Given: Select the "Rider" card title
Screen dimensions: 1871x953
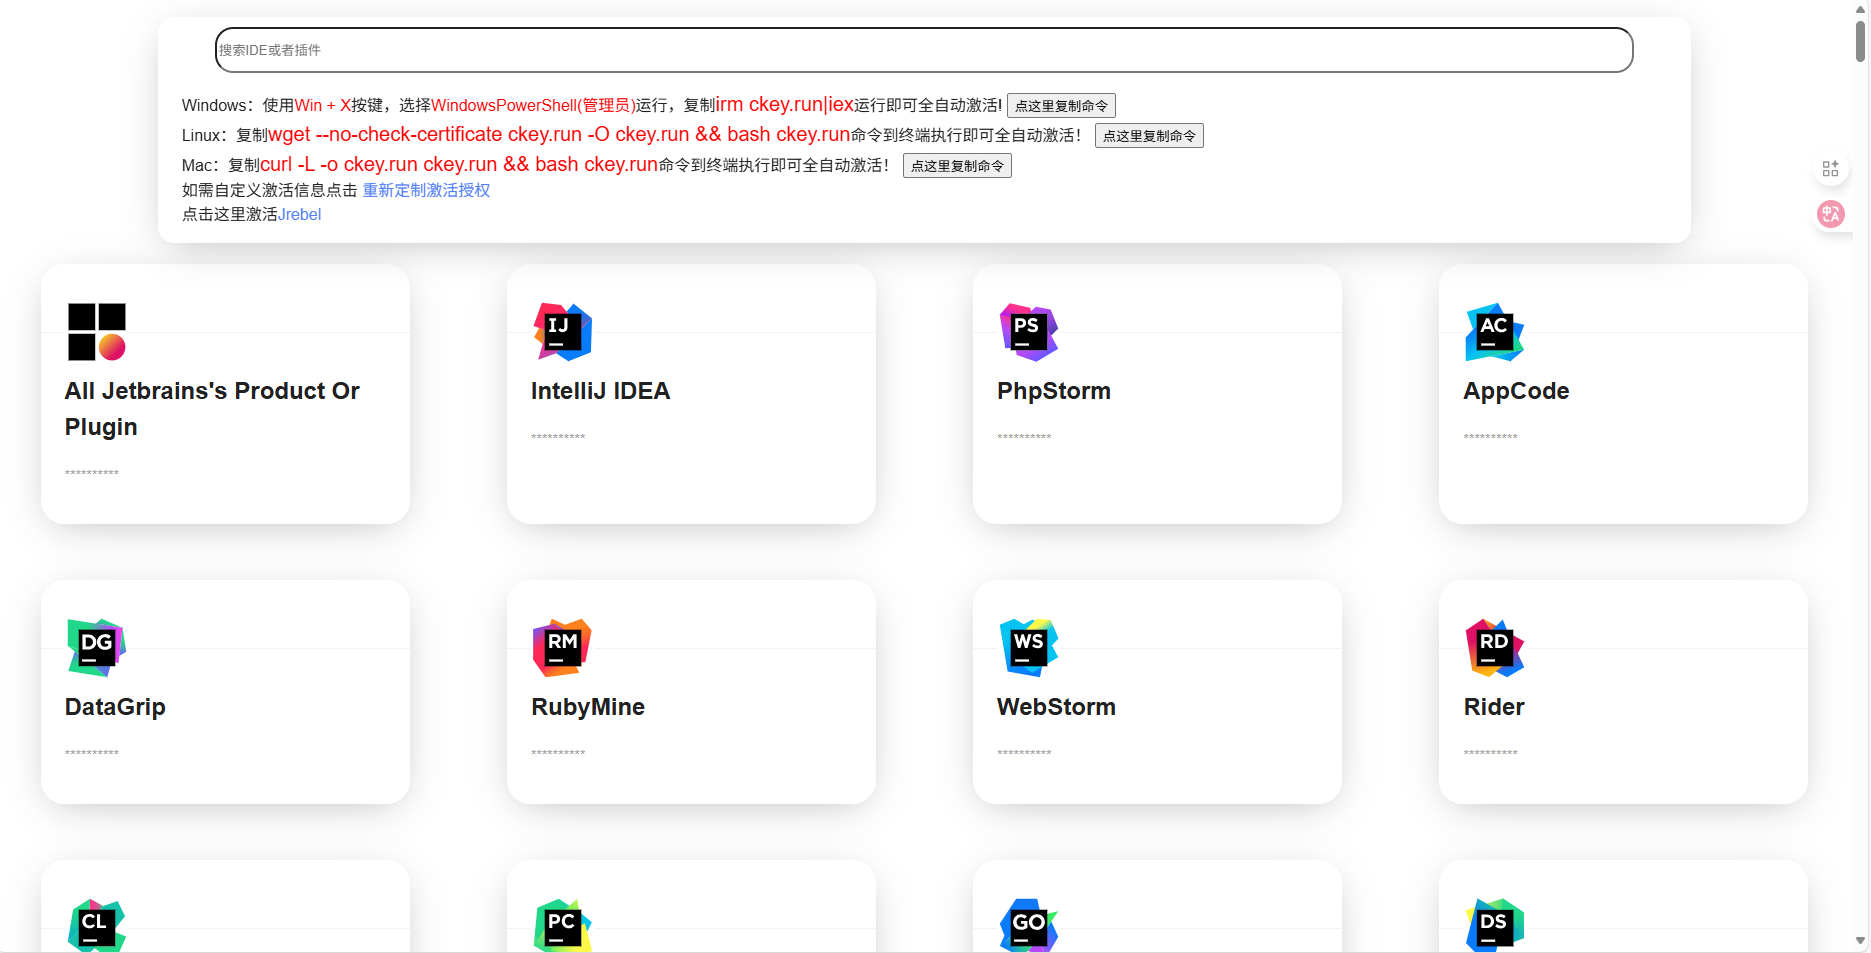Looking at the screenshot, I should (x=1494, y=707).
